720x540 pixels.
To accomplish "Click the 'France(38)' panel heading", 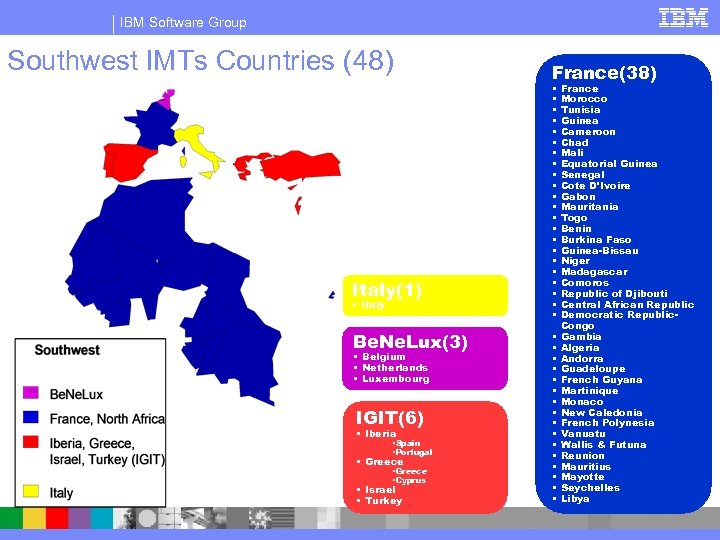I will (x=604, y=73).
